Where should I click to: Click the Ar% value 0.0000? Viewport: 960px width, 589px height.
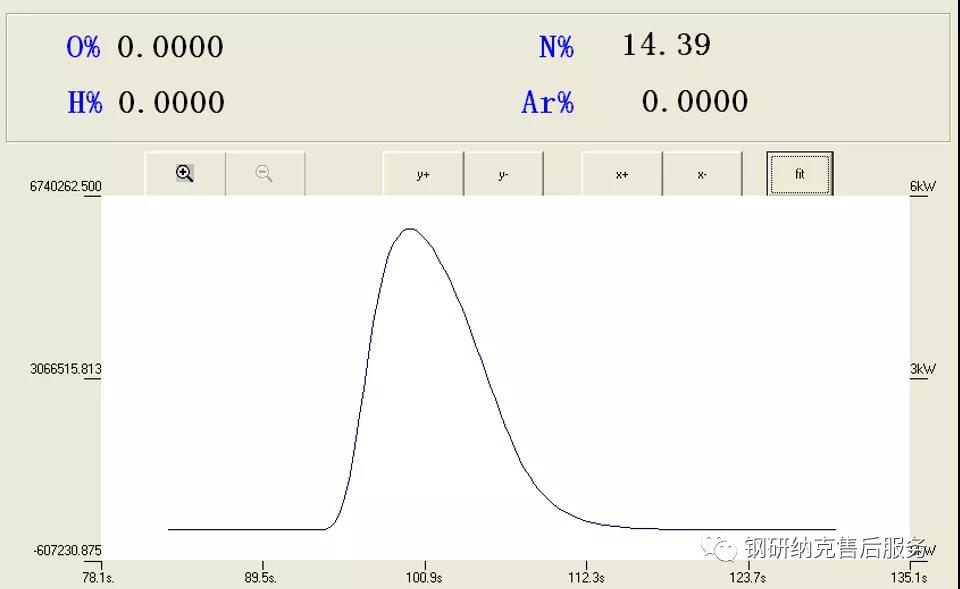694,101
